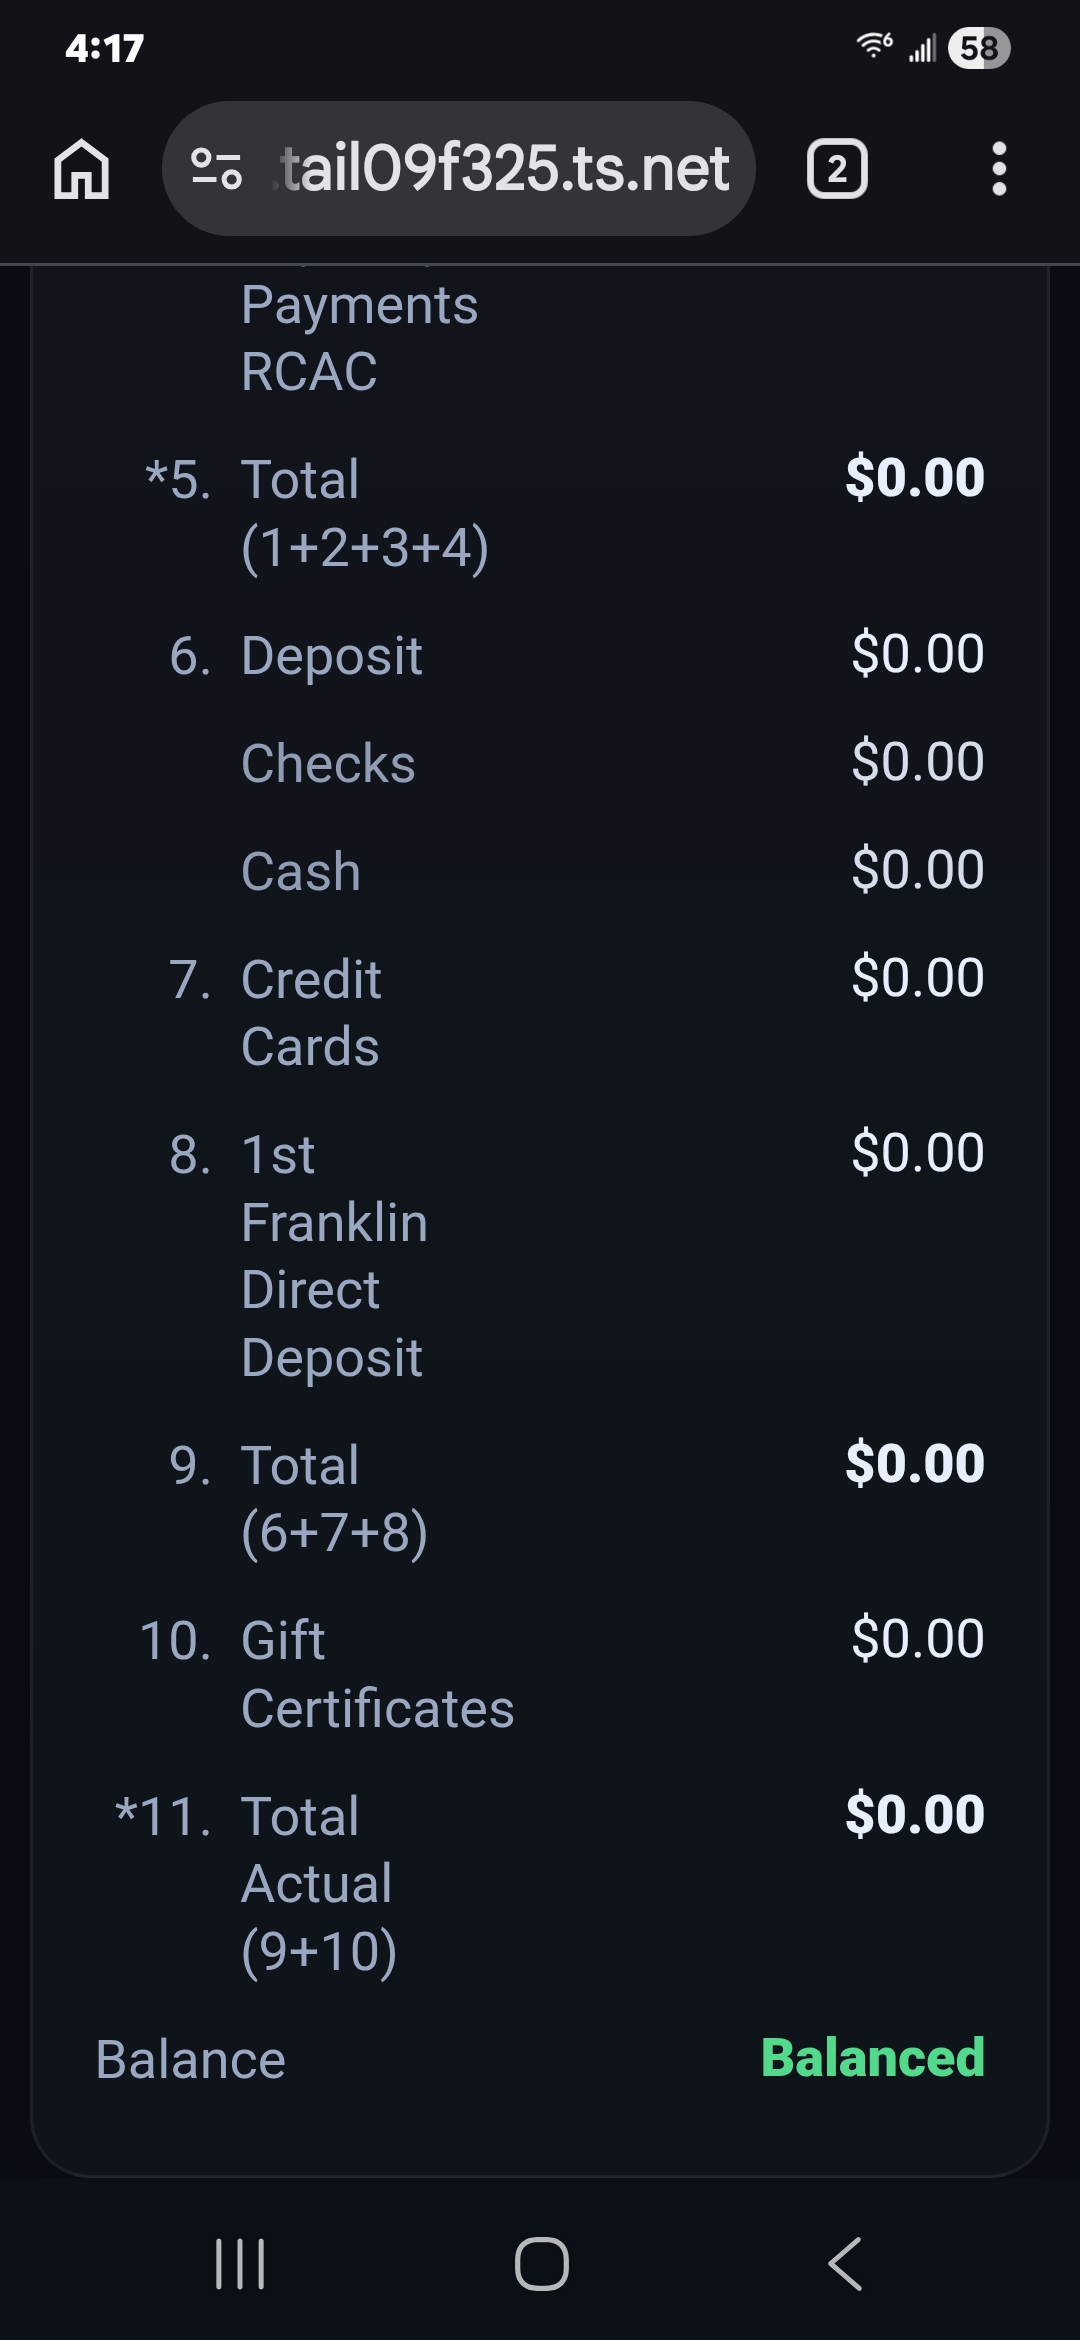The image size is (1080, 2340).
Task: Select the Deposit row amount
Action: click(x=917, y=654)
